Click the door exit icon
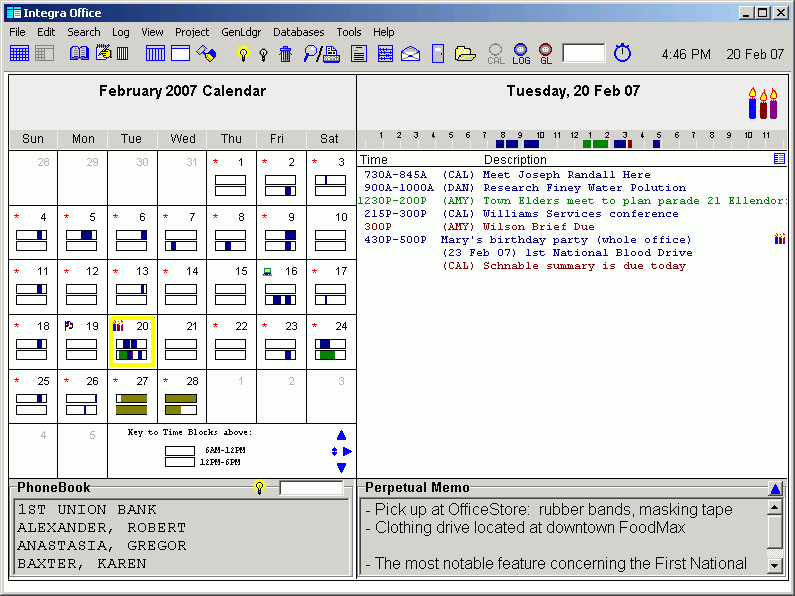The image size is (795, 596). 438,53
